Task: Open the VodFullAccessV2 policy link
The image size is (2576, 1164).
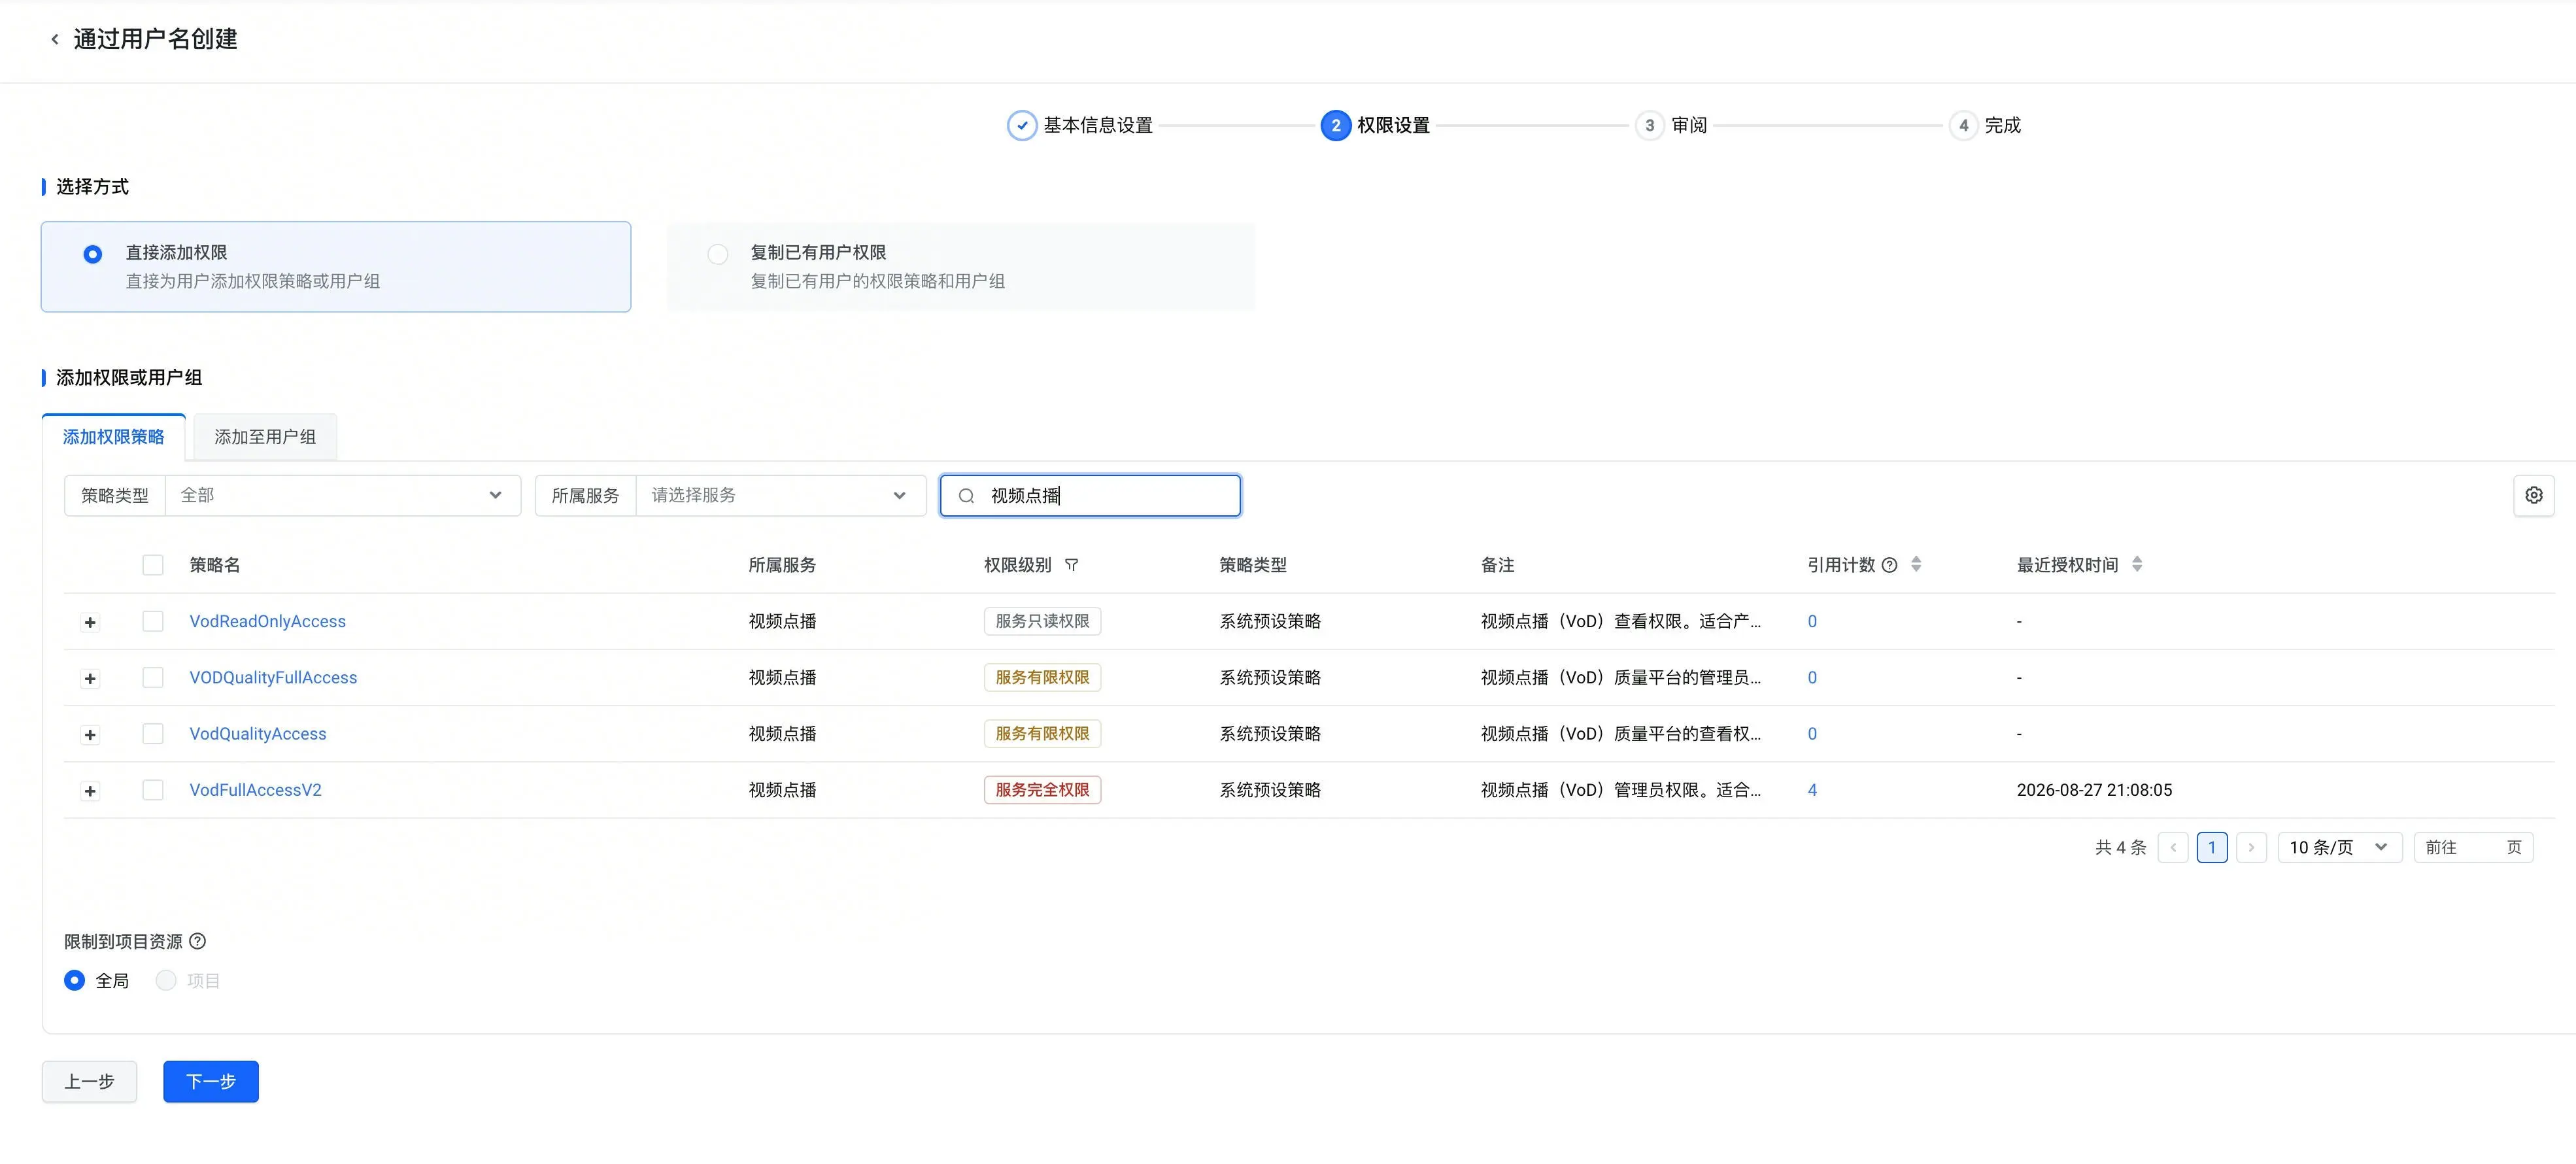Action: (256, 790)
